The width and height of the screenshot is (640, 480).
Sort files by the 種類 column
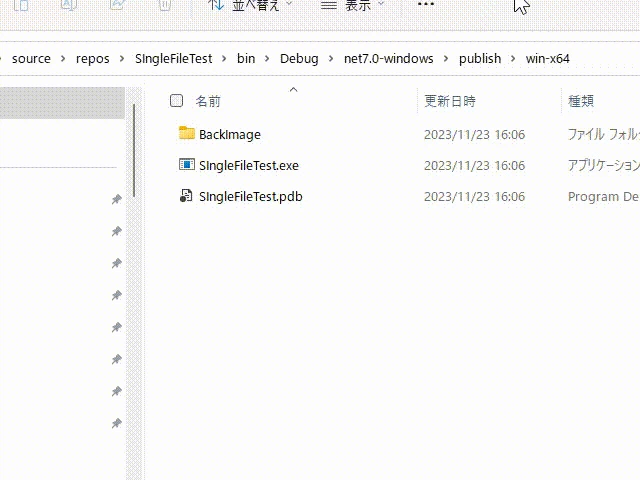(x=581, y=101)
